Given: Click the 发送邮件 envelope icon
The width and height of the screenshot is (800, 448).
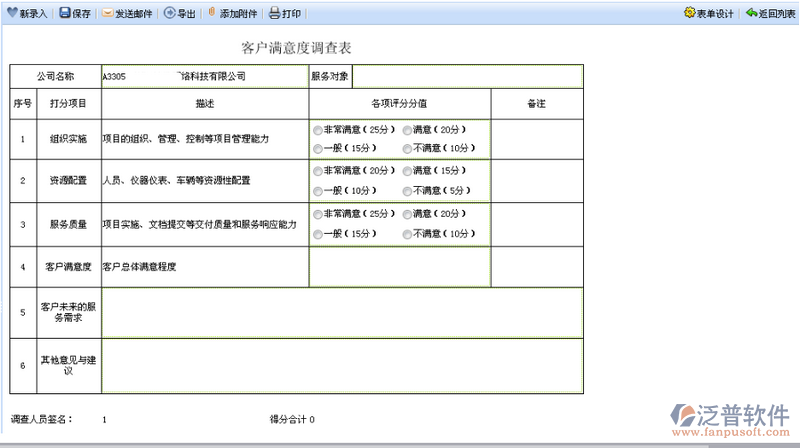Looking at the screenshot, I should point(107,14).
